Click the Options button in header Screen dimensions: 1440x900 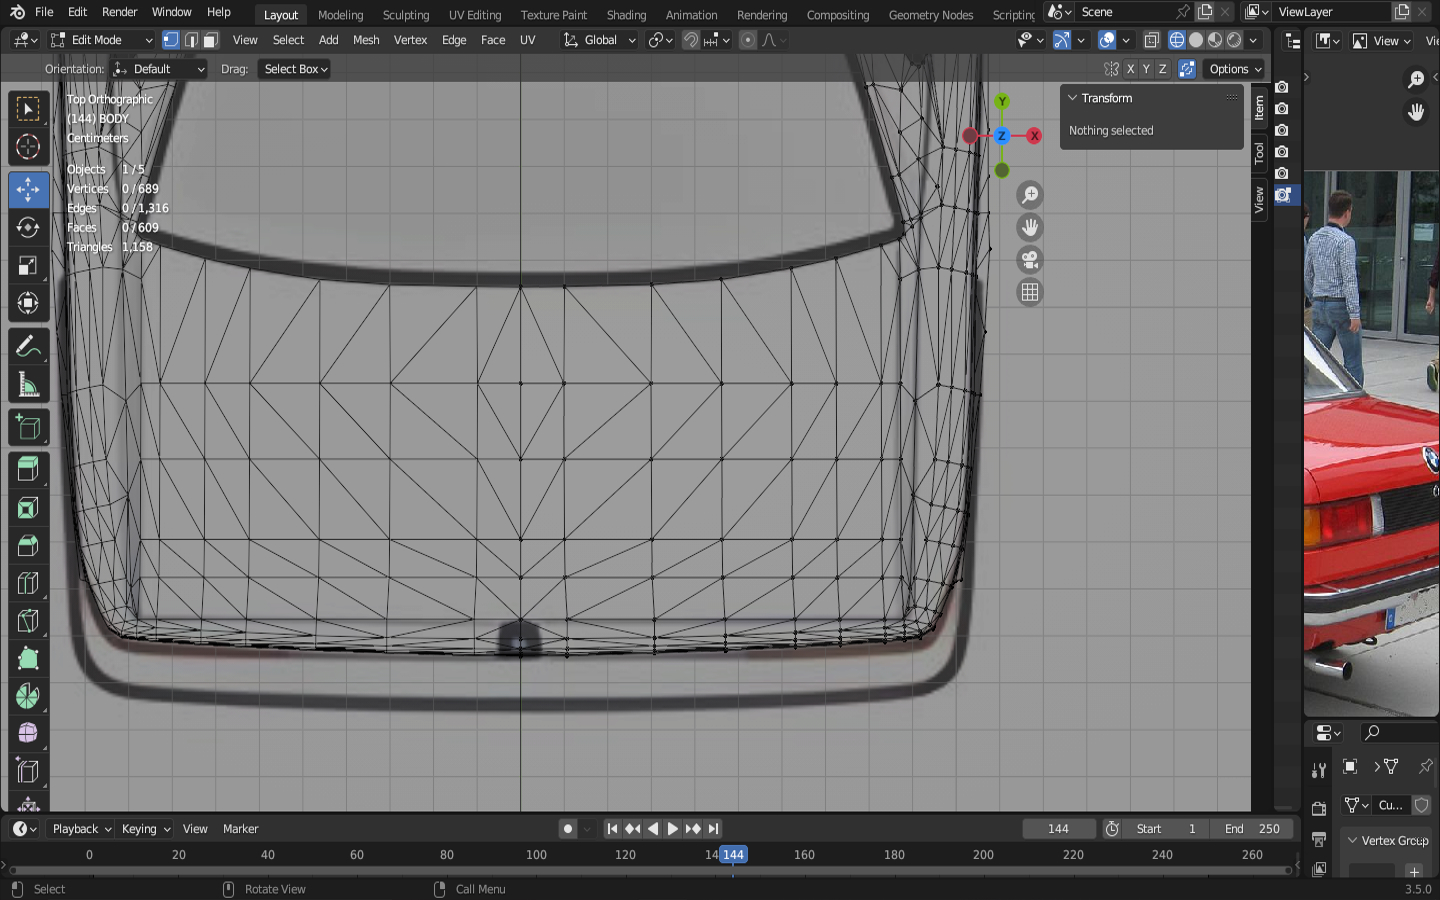1235,69
